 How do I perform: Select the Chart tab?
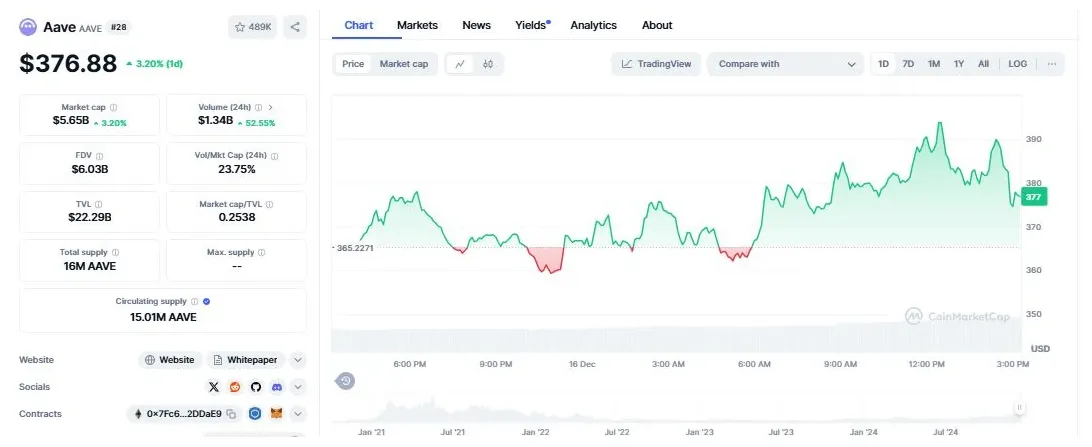(359, 25)
